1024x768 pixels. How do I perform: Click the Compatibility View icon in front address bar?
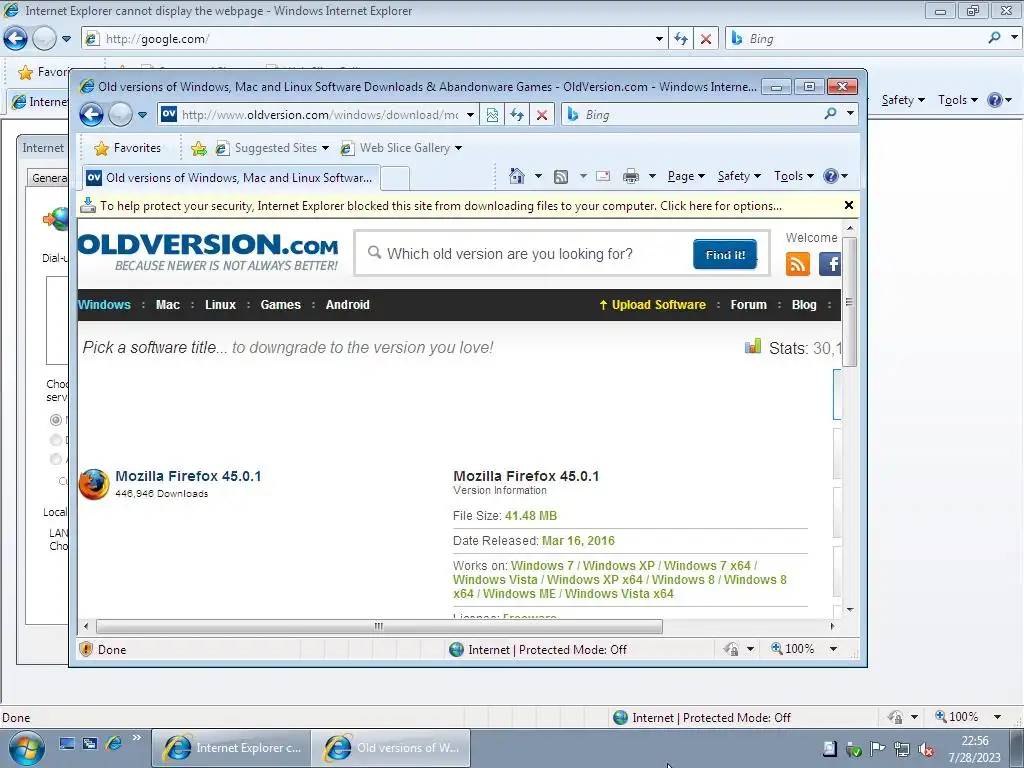coord(492,115)
